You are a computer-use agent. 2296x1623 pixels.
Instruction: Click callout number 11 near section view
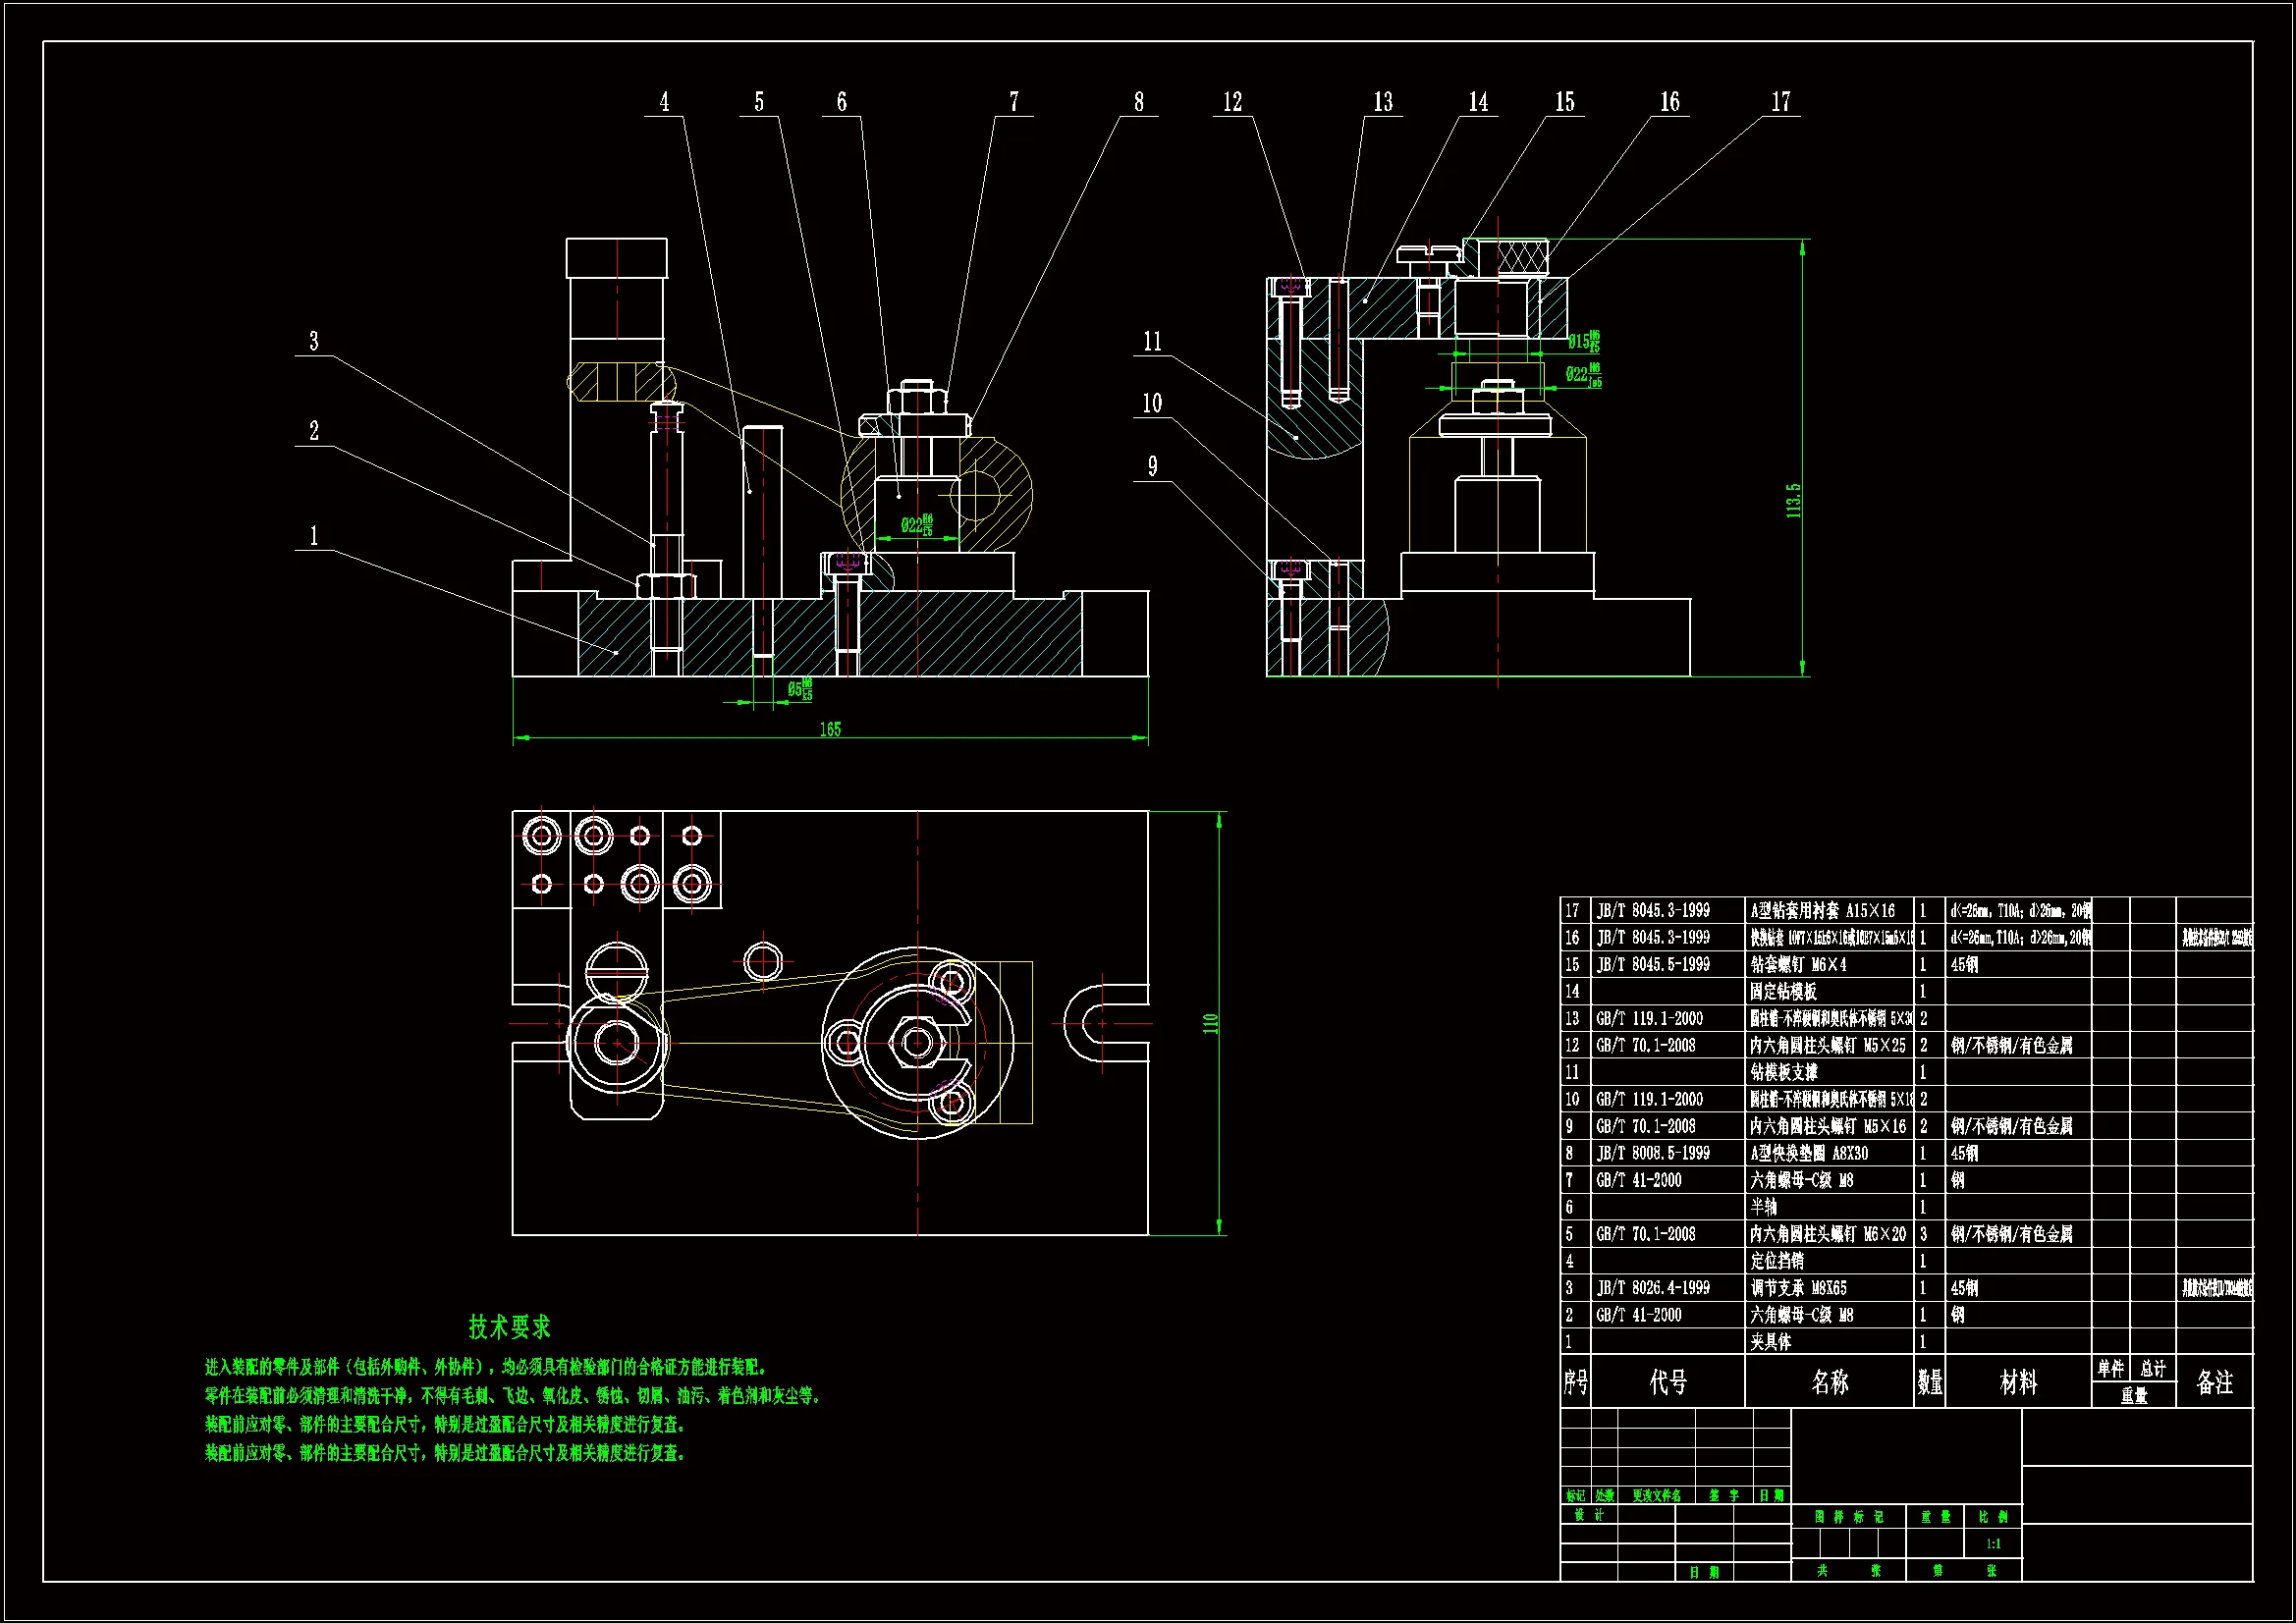pyautogui.click(x=1152, y=342)
